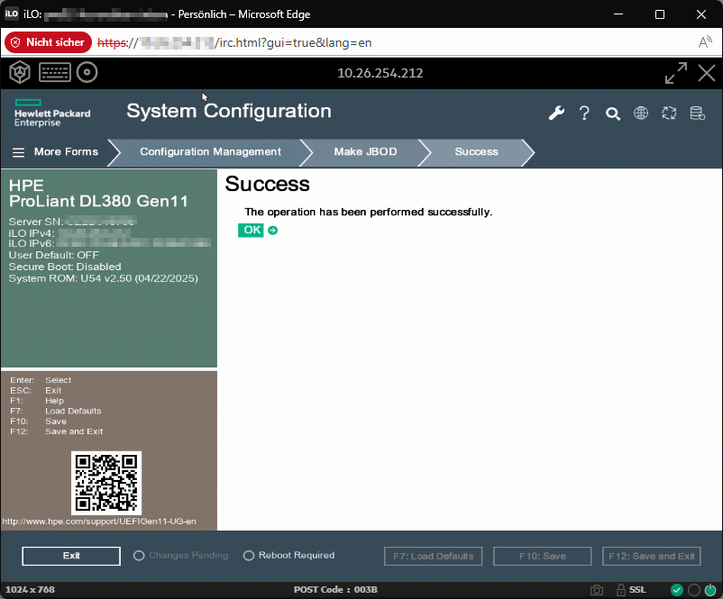Click the 10.26.254.212 console title
723x599 pixels.
tap(380, 73)
